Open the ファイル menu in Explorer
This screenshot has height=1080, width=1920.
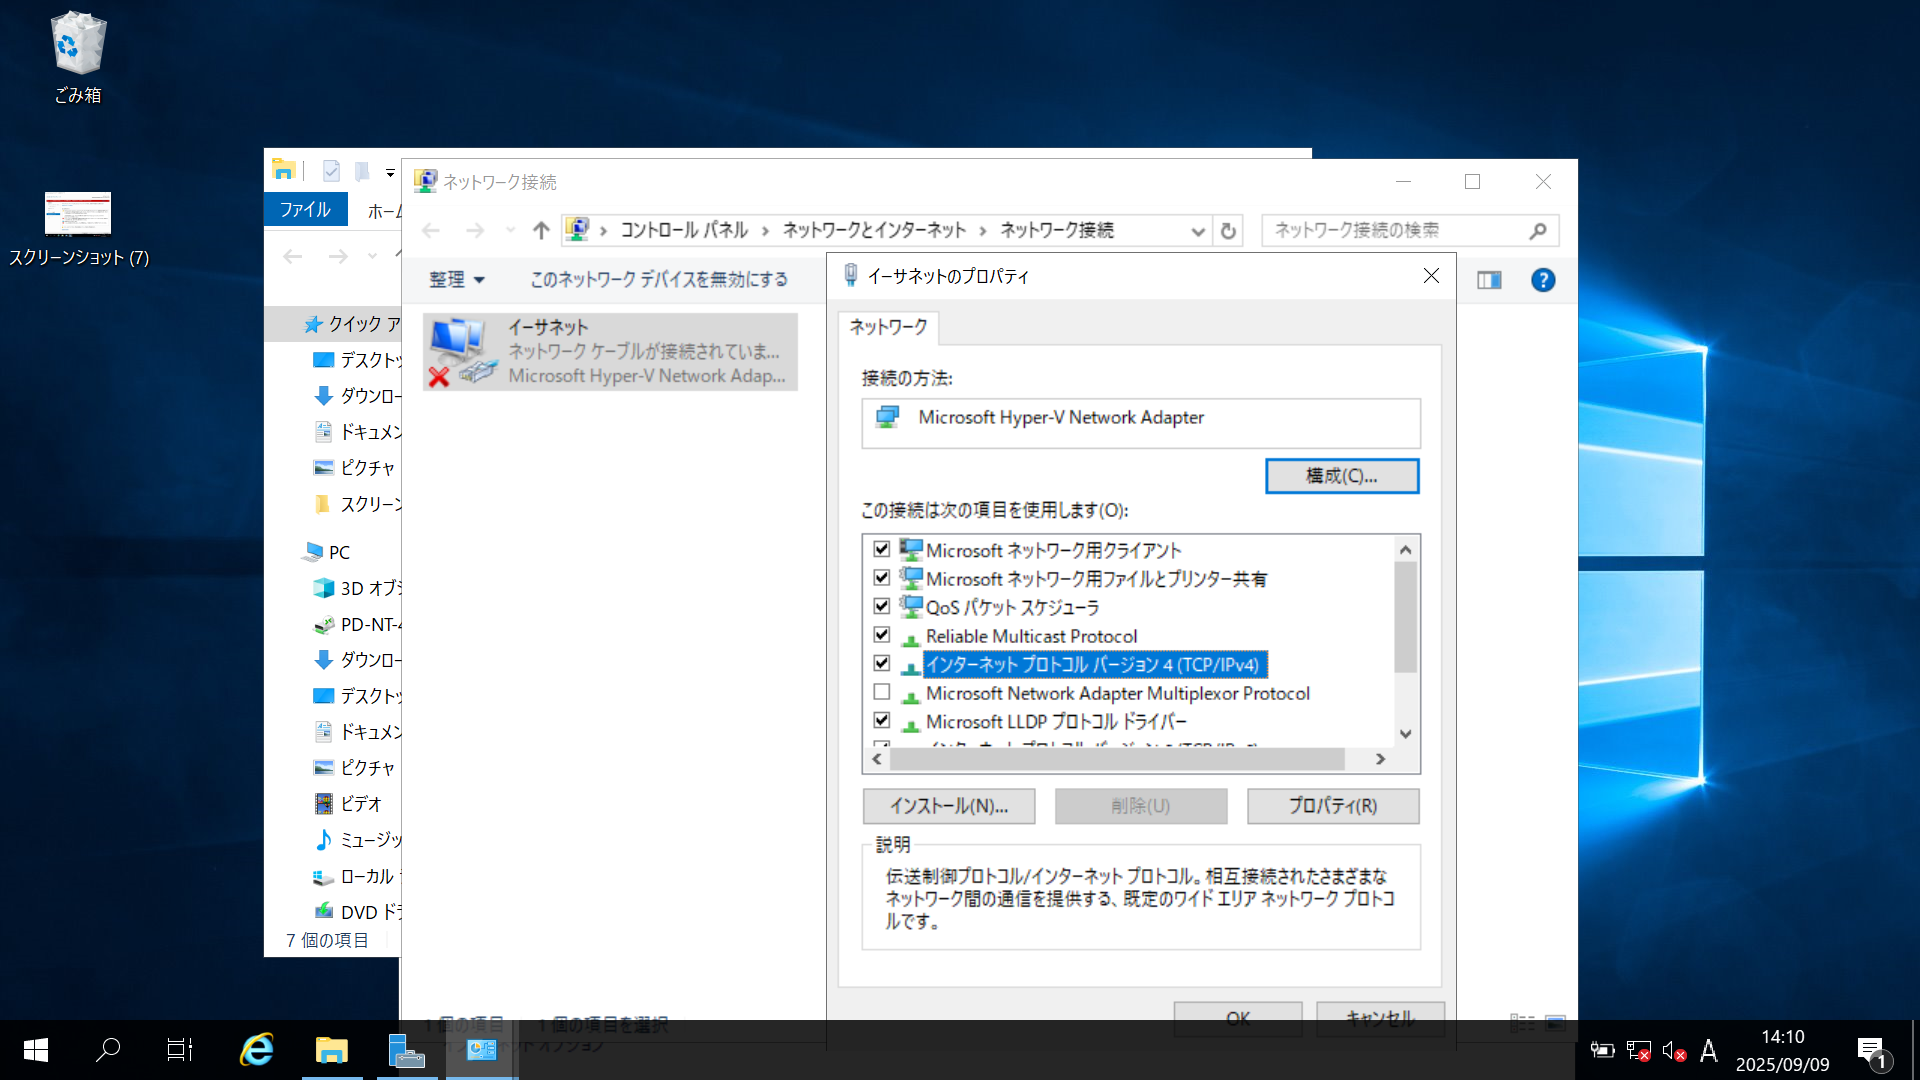pyautogui.click(x=305, y=209)
